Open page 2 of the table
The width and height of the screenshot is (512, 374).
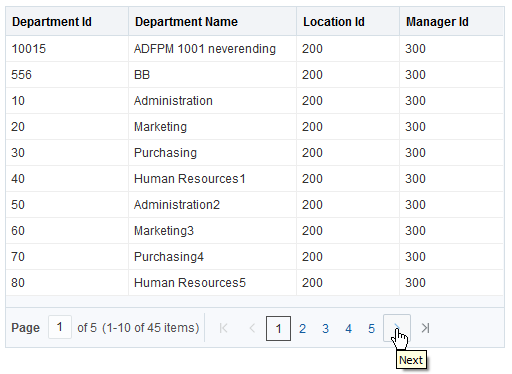302,329
